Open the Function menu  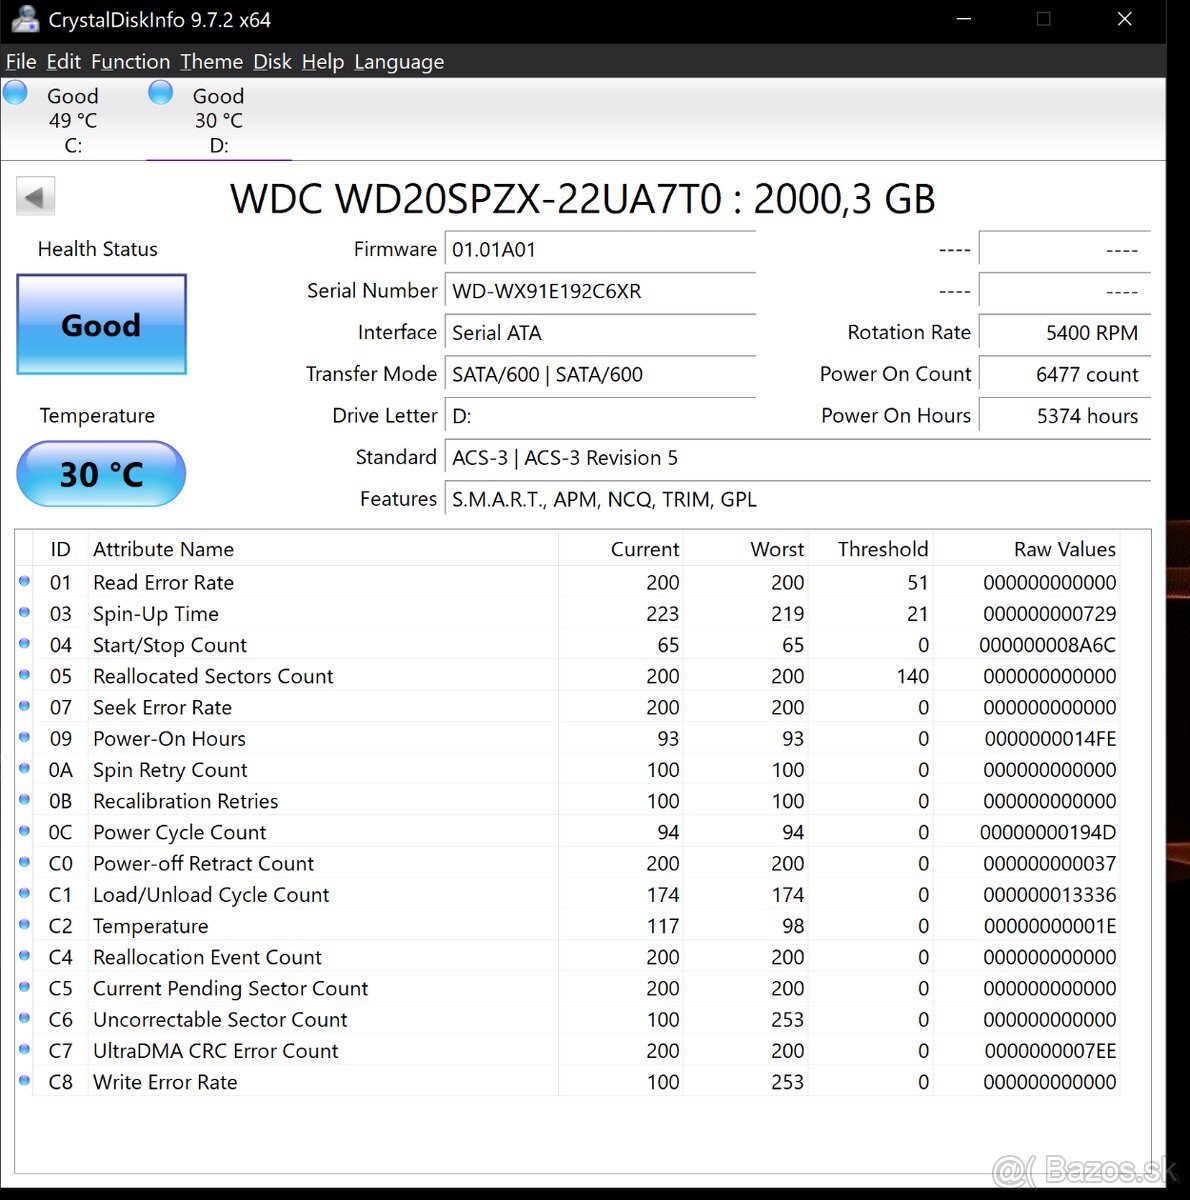tap(131, 62)
